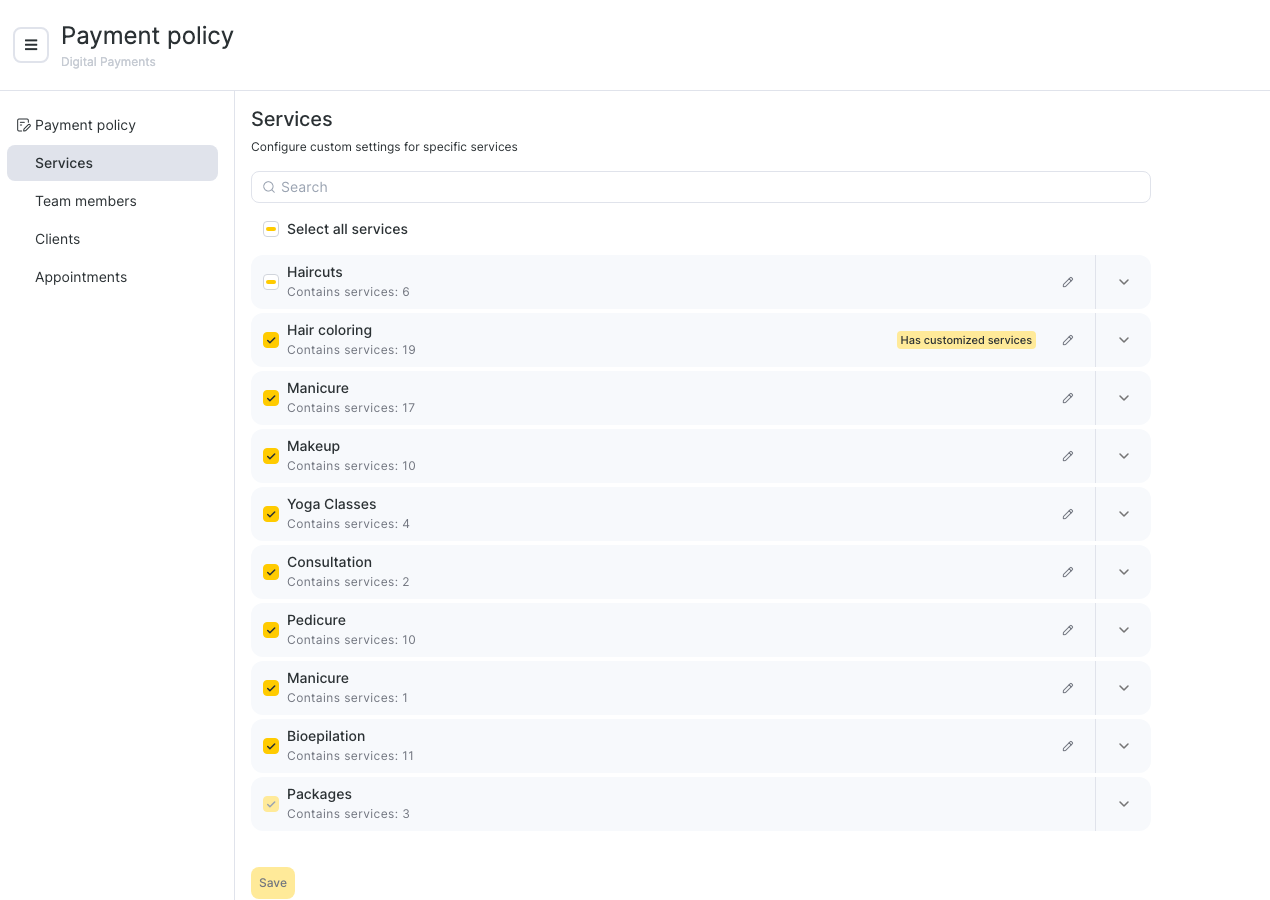Show services inside Yoga Classes
The height and width of the screenshot is (900, 1270).
click(x=1124, y=514)
